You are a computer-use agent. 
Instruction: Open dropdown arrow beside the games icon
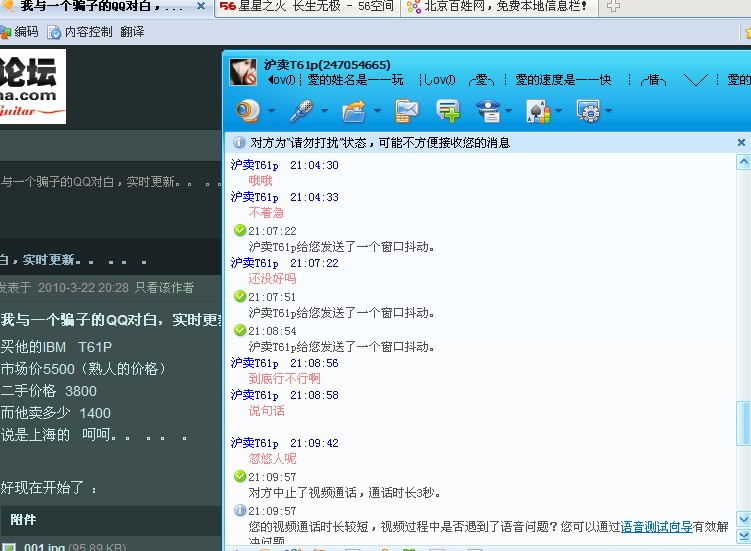(x=558, y=111)
